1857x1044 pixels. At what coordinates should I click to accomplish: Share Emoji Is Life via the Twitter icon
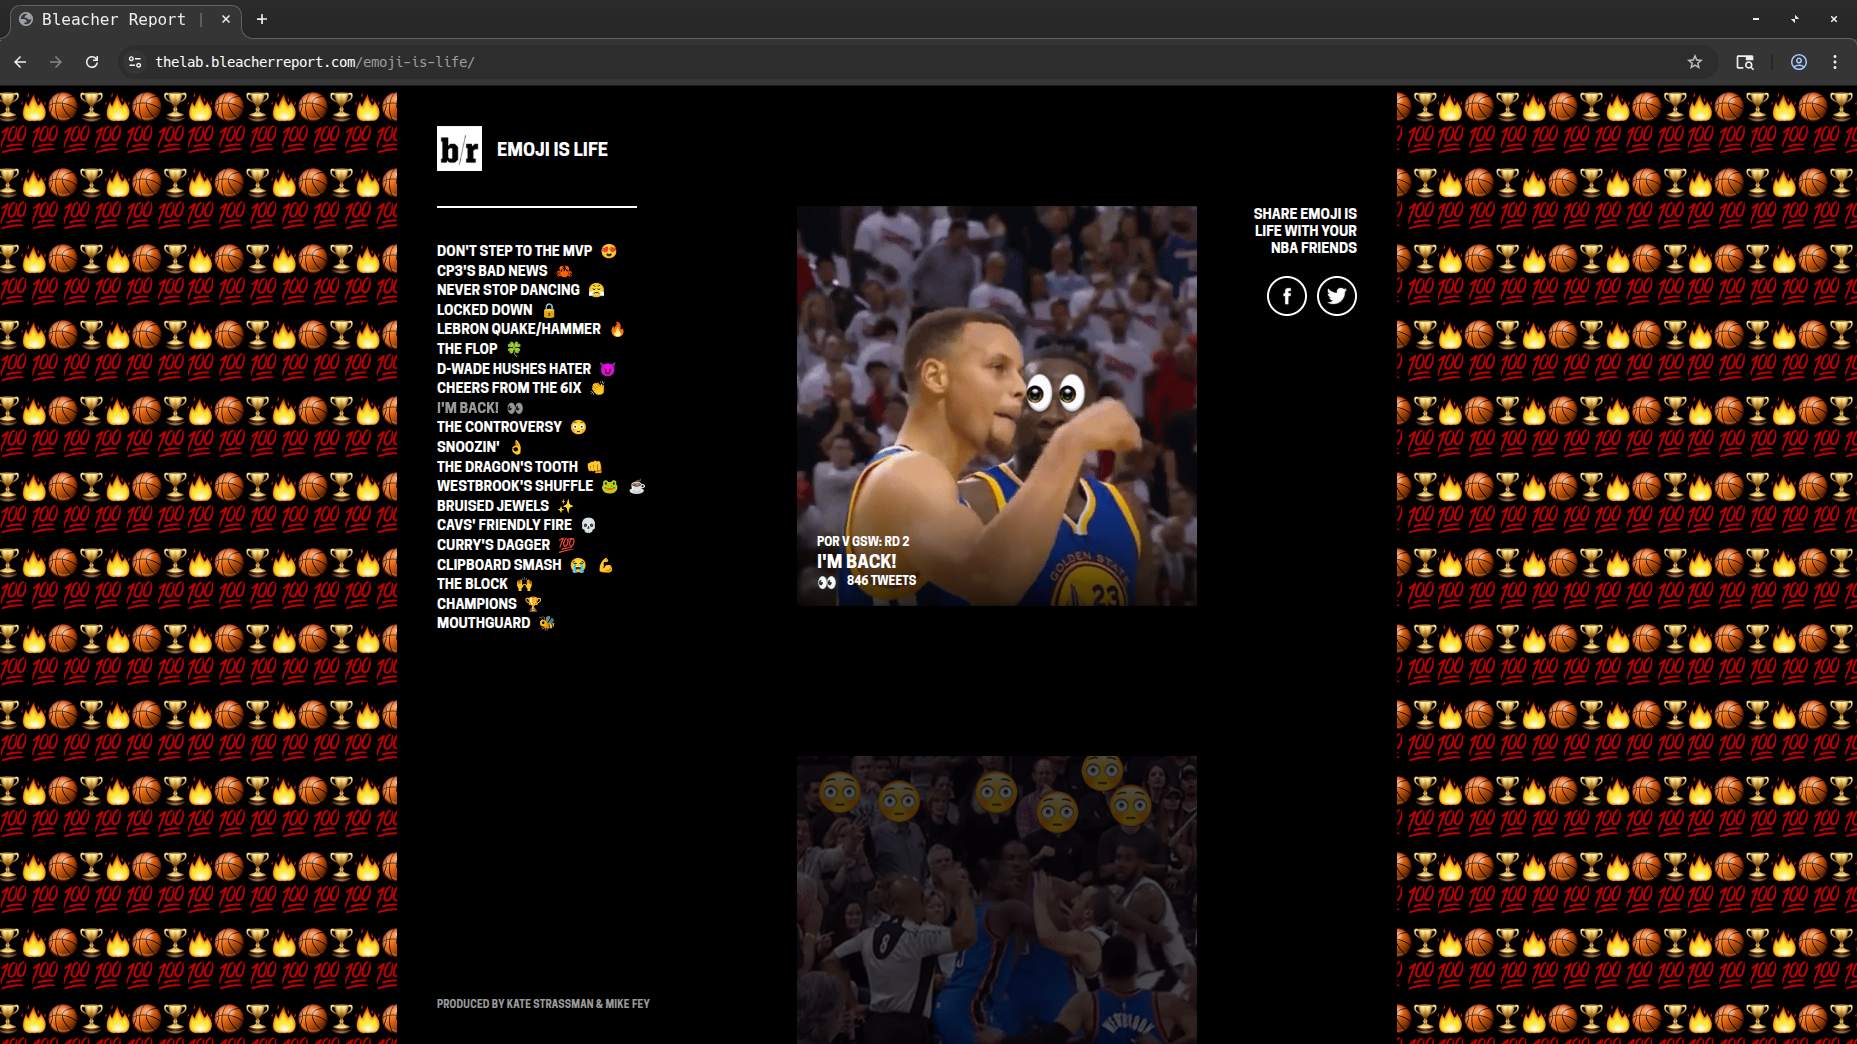(1336, 295)
